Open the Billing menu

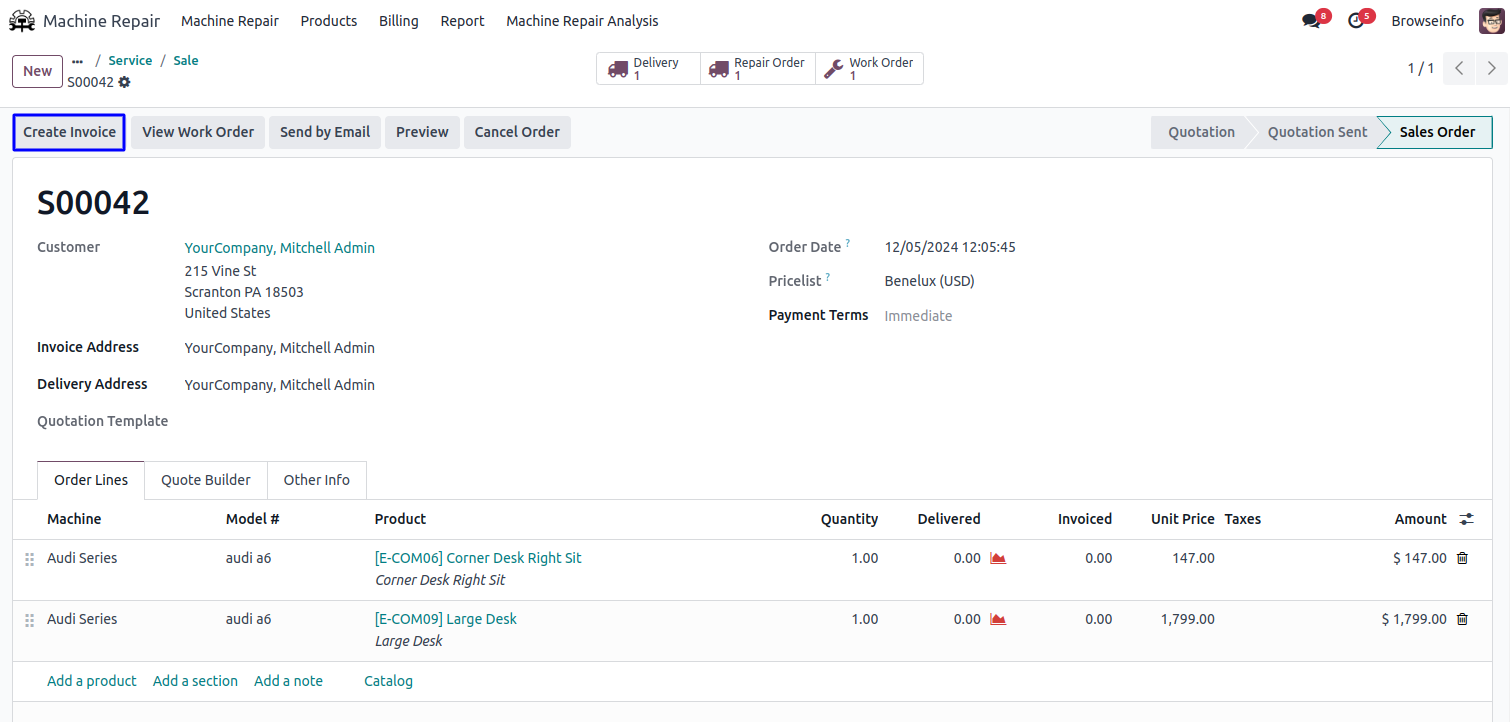pos(398,21)
